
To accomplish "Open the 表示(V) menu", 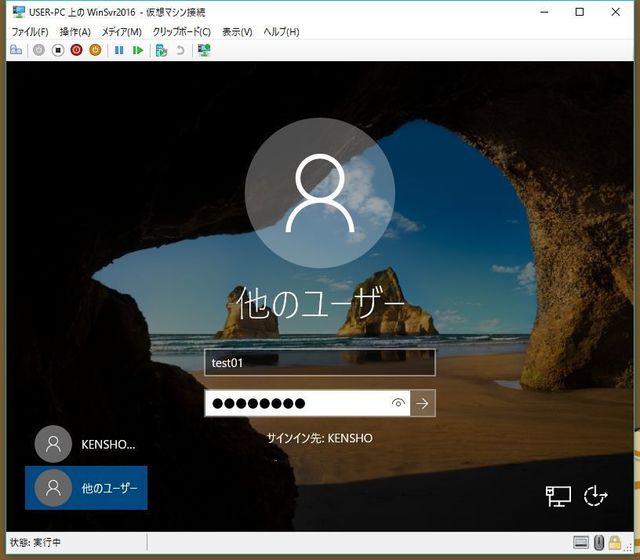I will pyautogui.click(x=237, y=32).
